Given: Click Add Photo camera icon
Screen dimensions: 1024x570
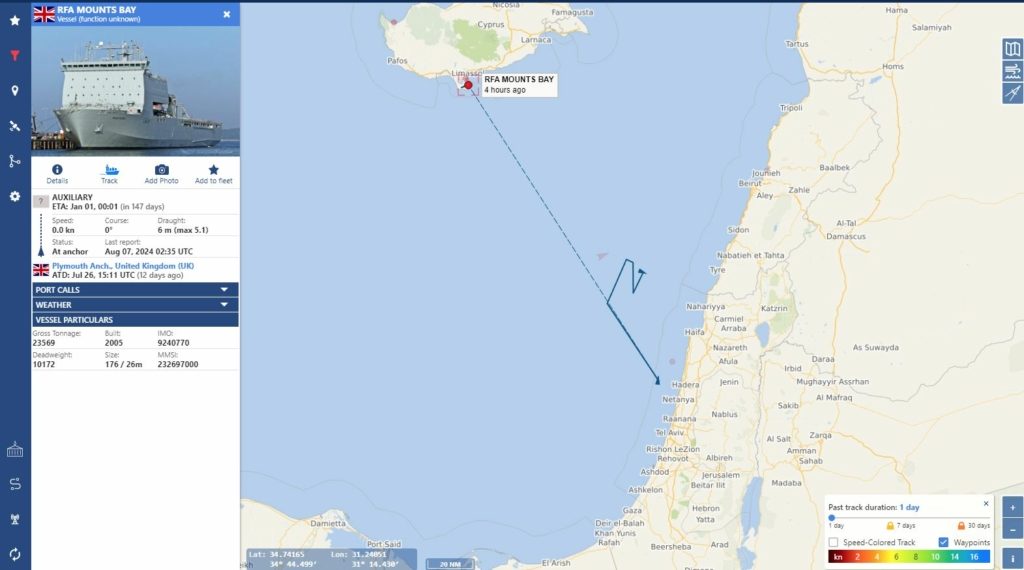Looking at the screenshot, I should (161, 170).
